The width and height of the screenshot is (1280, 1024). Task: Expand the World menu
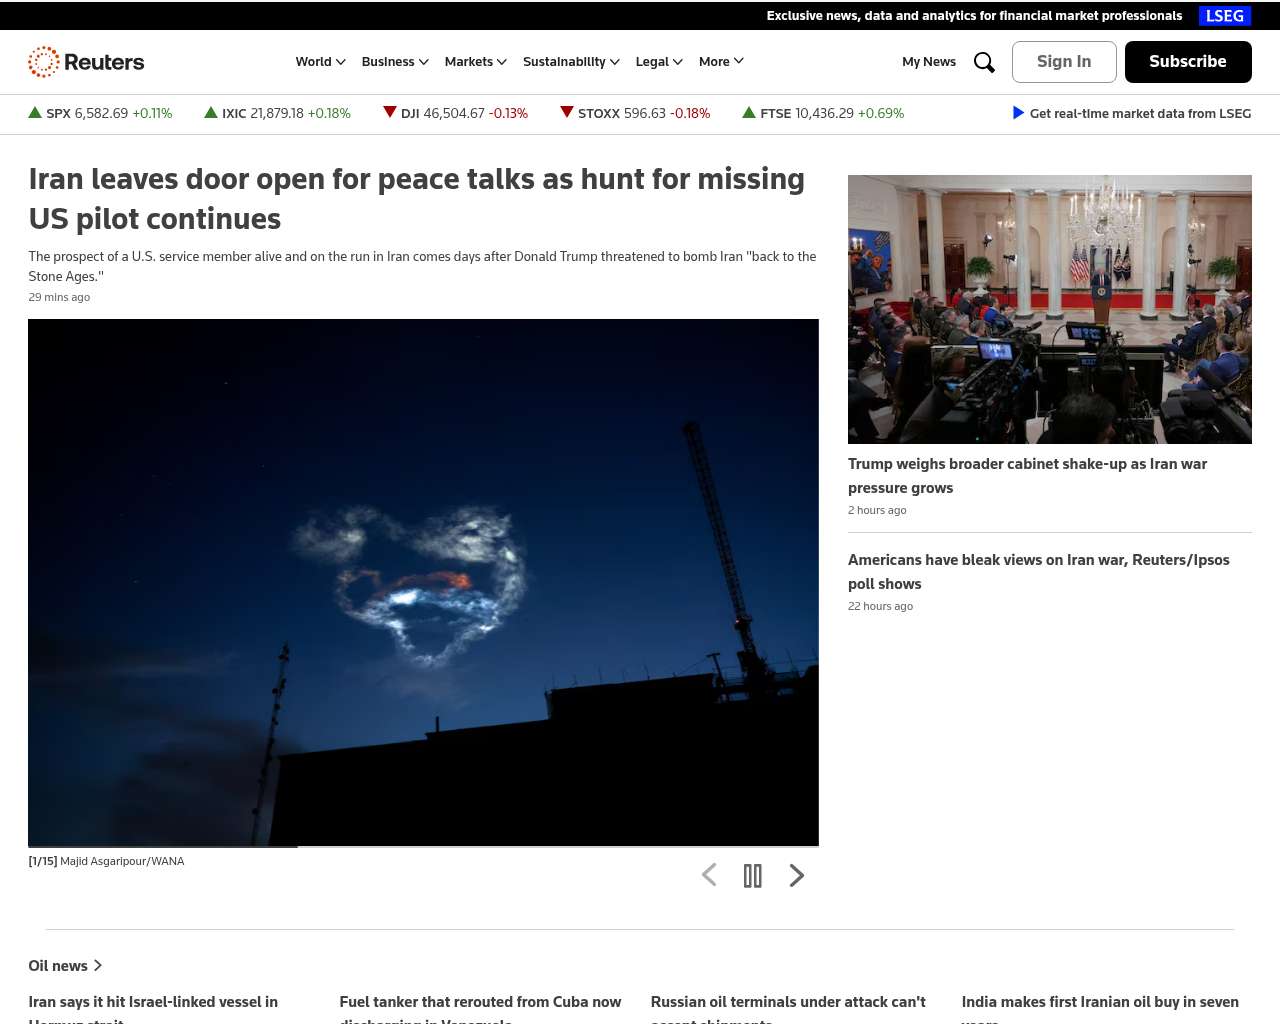pyautogui.click(x=320, y=62)
